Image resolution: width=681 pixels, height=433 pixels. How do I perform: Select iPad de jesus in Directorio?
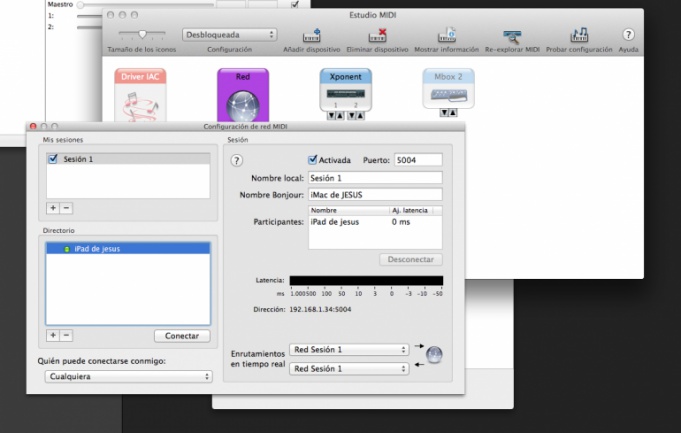pos(97,249)
